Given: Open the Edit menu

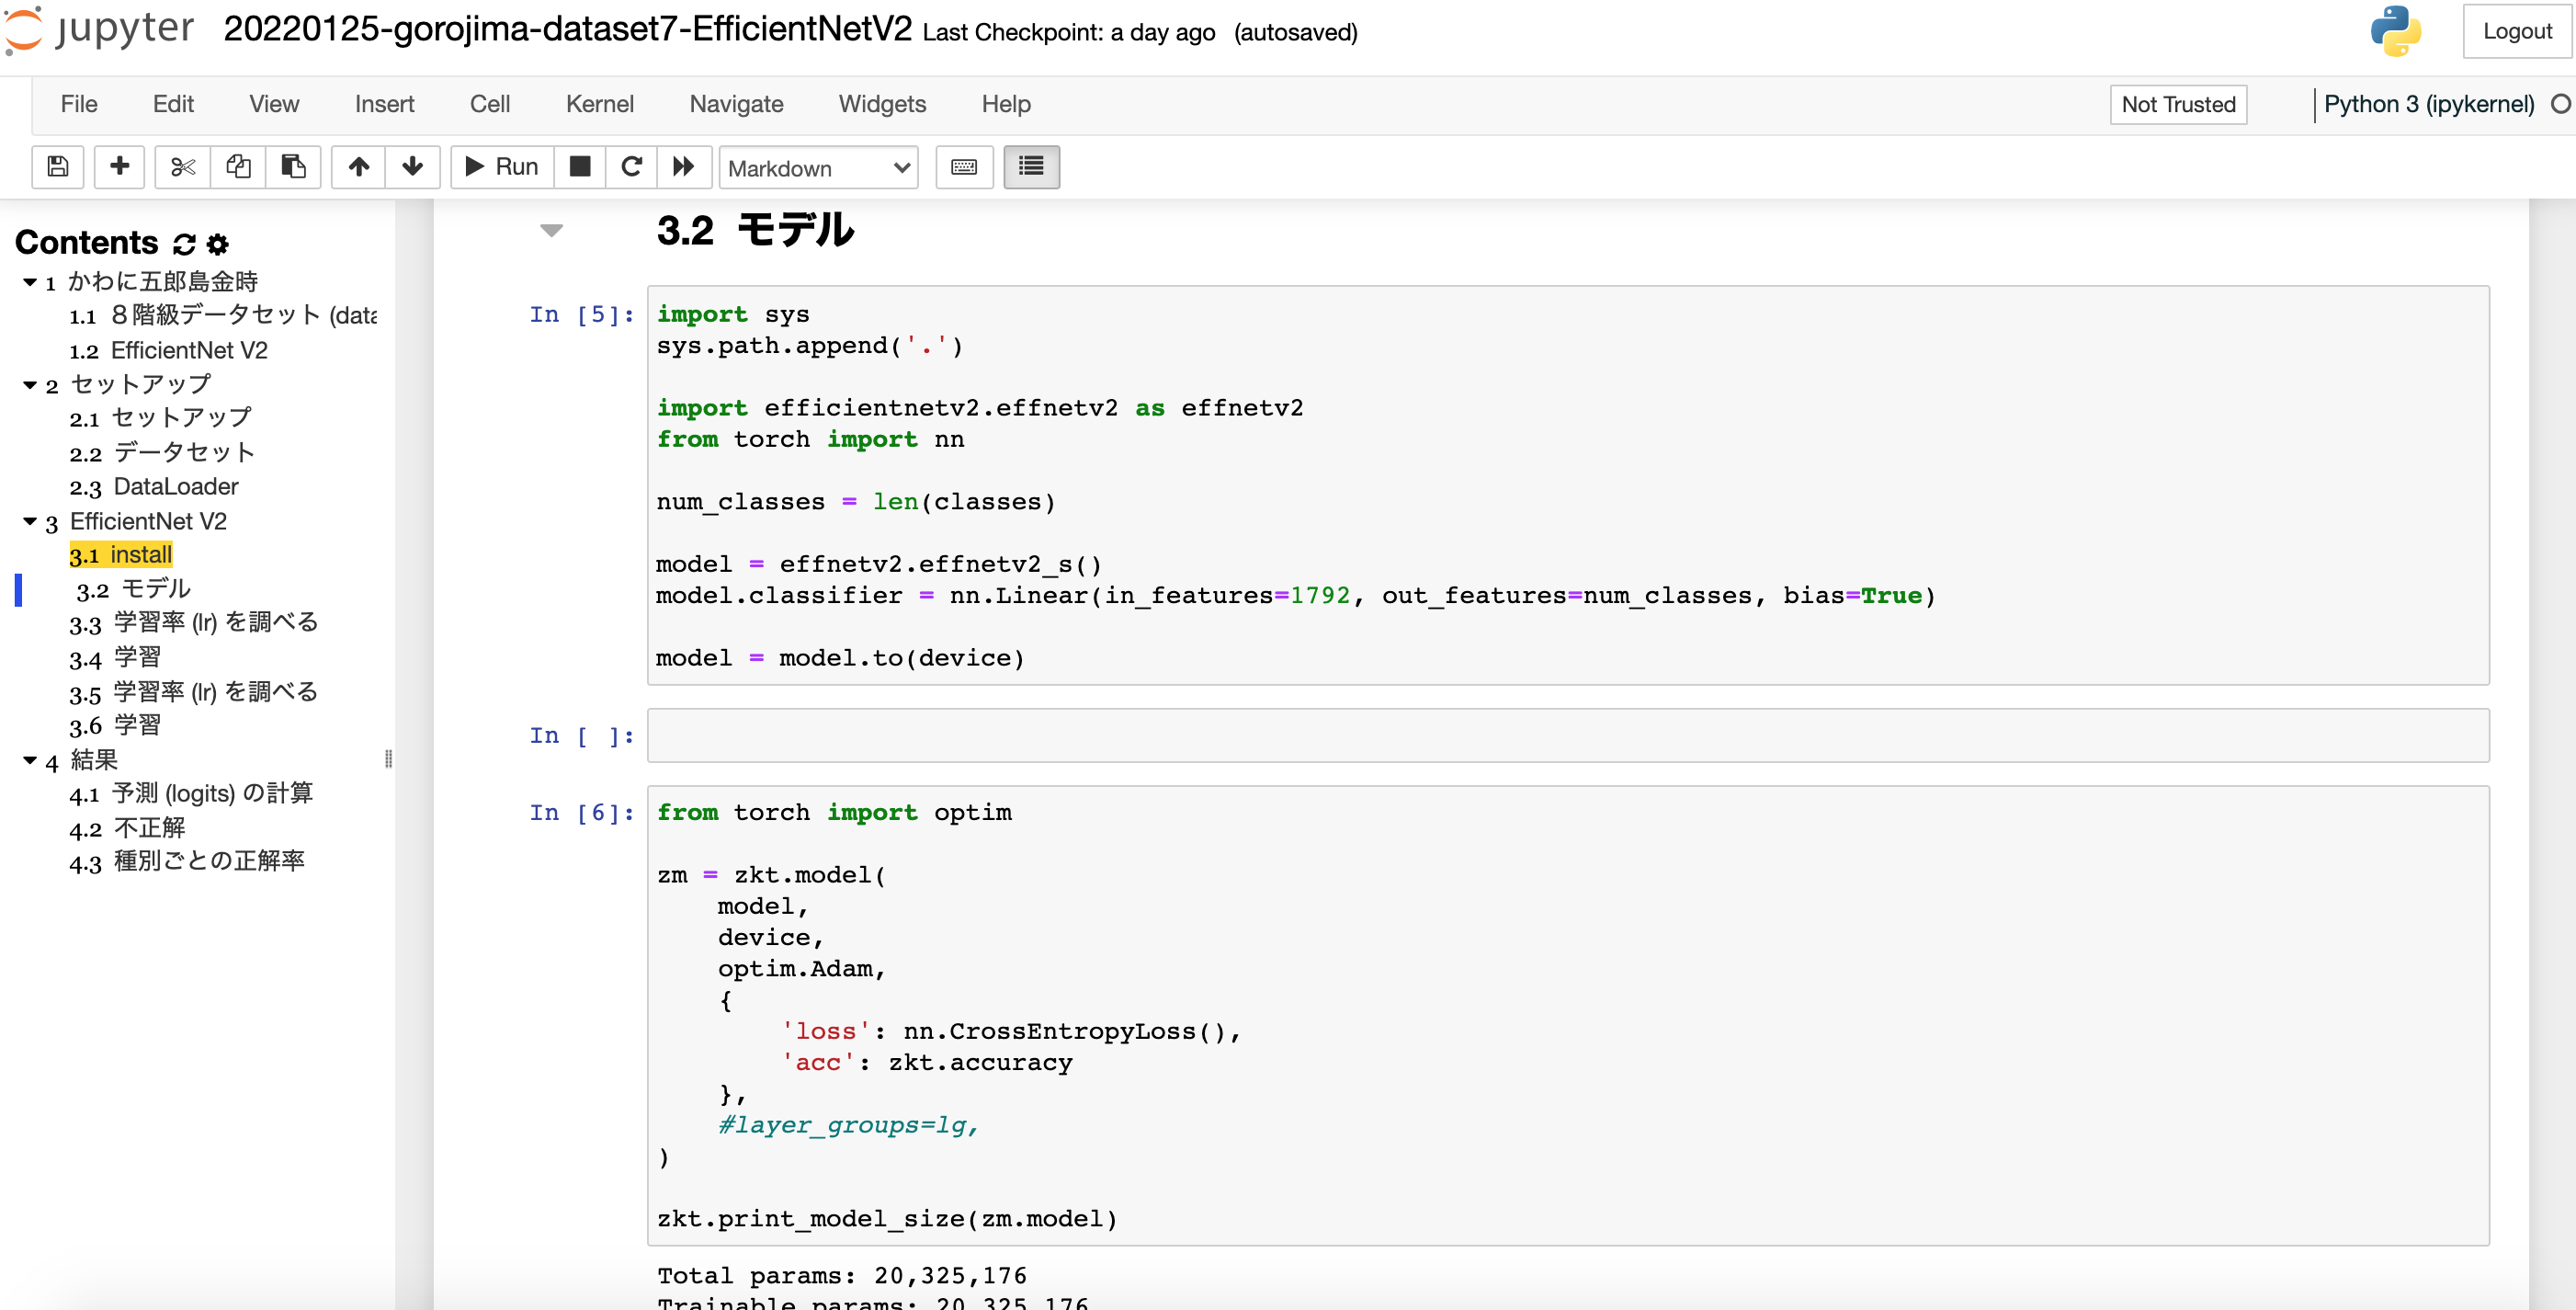Looking at the screenshot, I should (x=173, y=104).
